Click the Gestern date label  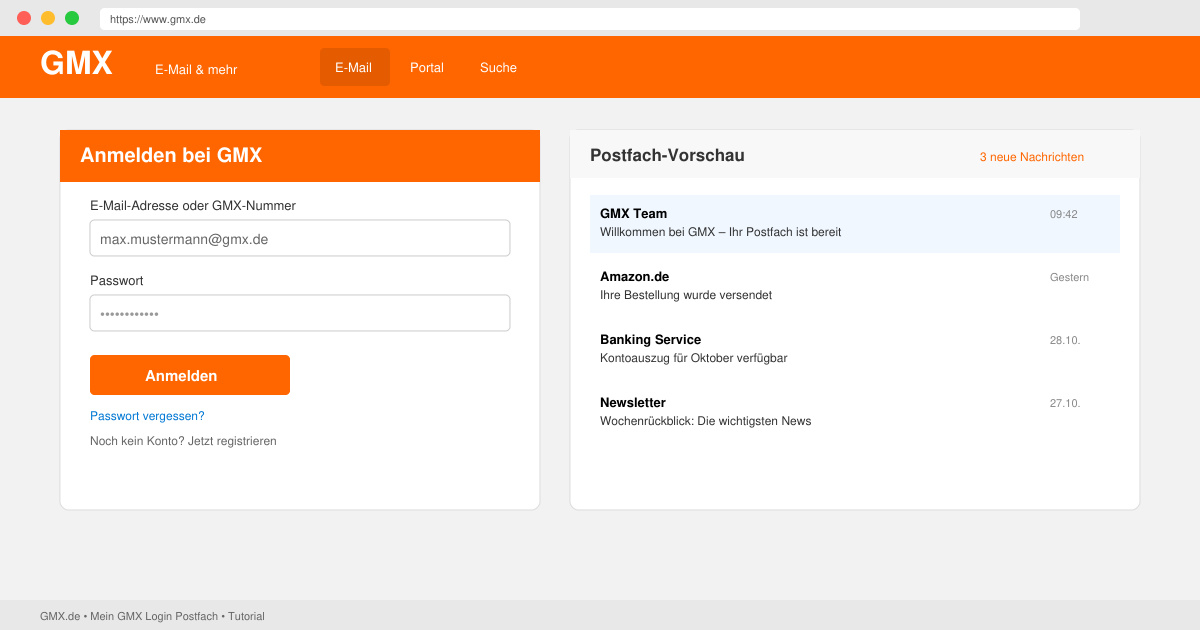coord(1069,277)
